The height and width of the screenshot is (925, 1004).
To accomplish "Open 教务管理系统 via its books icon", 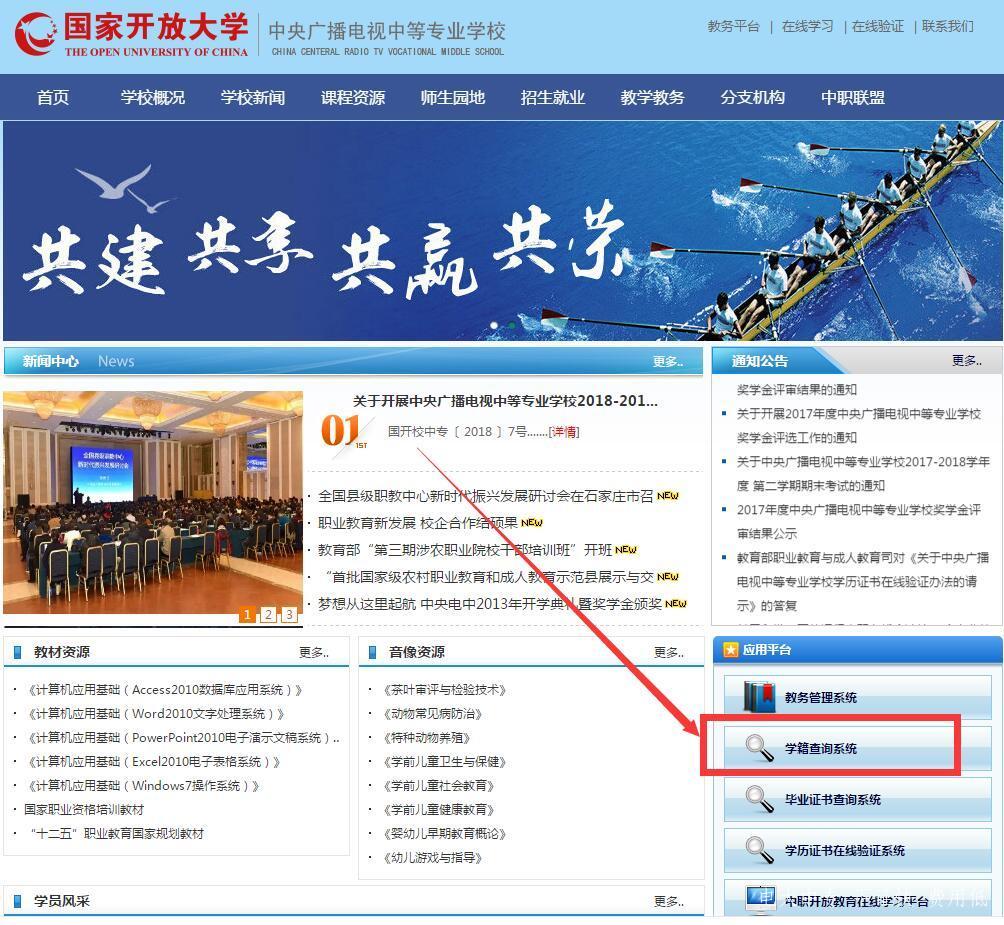I will pos(757,696).
